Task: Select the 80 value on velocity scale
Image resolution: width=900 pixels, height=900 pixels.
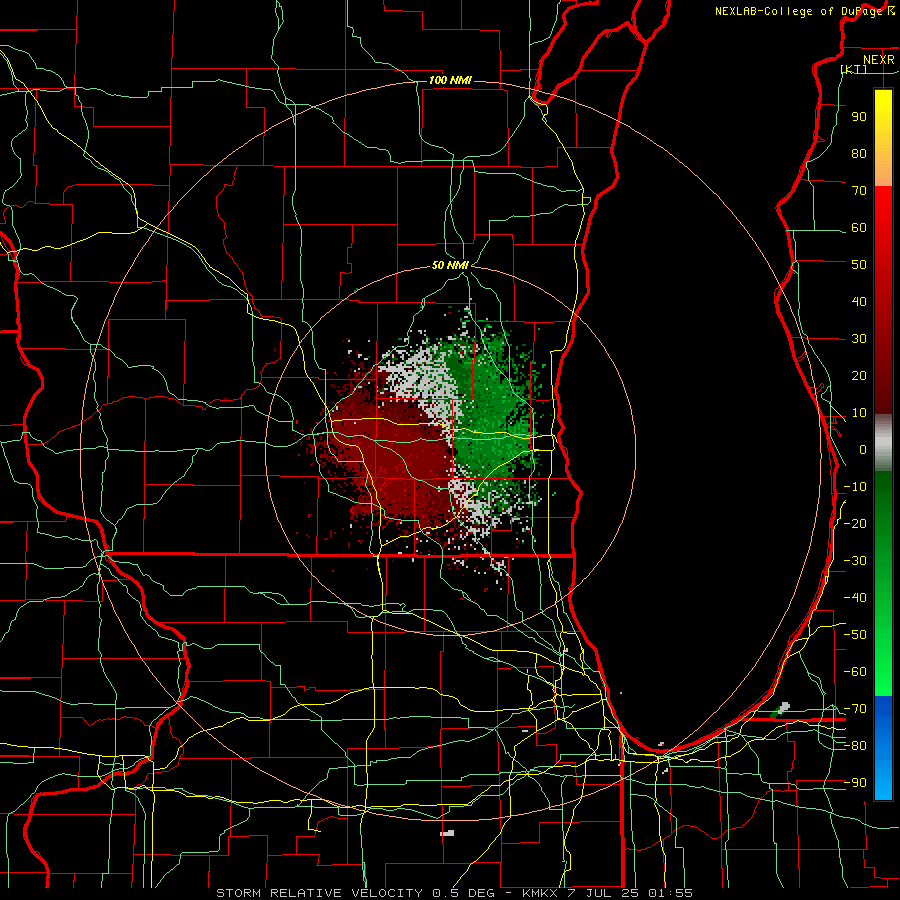Action: 859,153
